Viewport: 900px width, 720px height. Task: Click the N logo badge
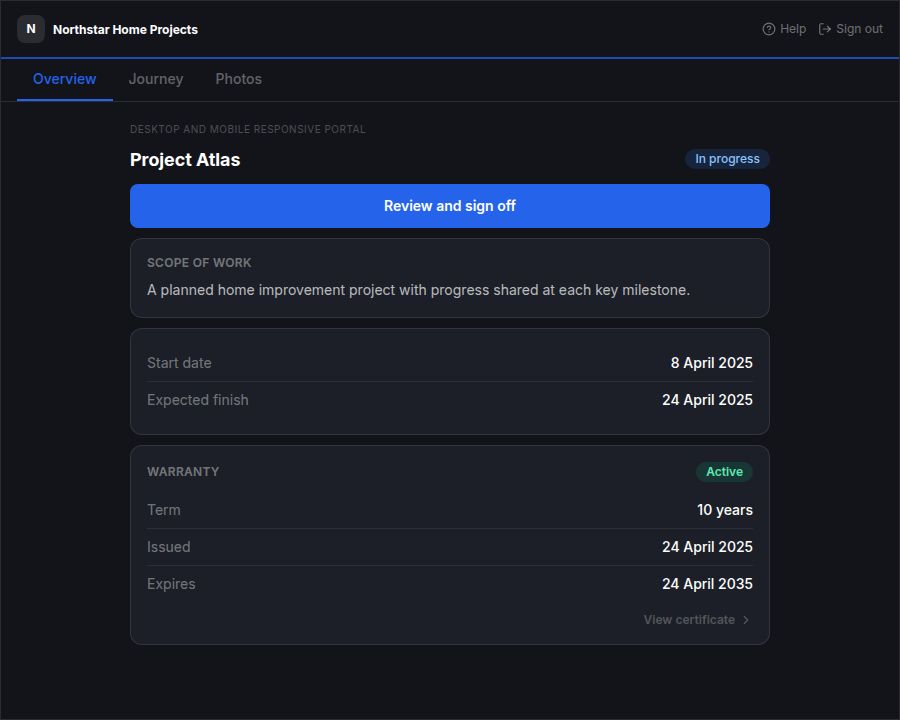pos(31,29)
